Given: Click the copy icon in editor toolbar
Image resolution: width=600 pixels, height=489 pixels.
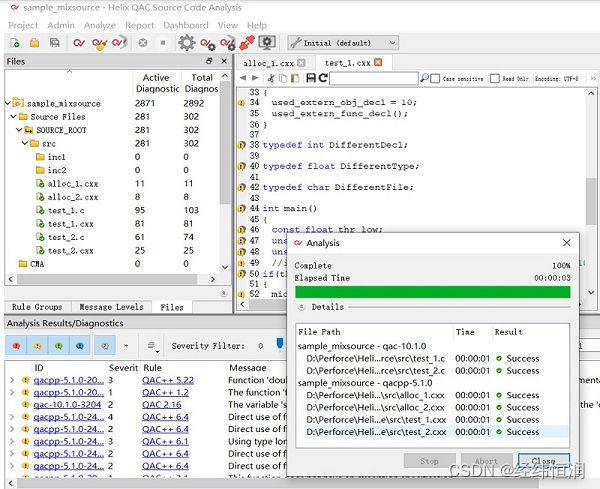Looking at the screenshot, I should click(283, 78).
